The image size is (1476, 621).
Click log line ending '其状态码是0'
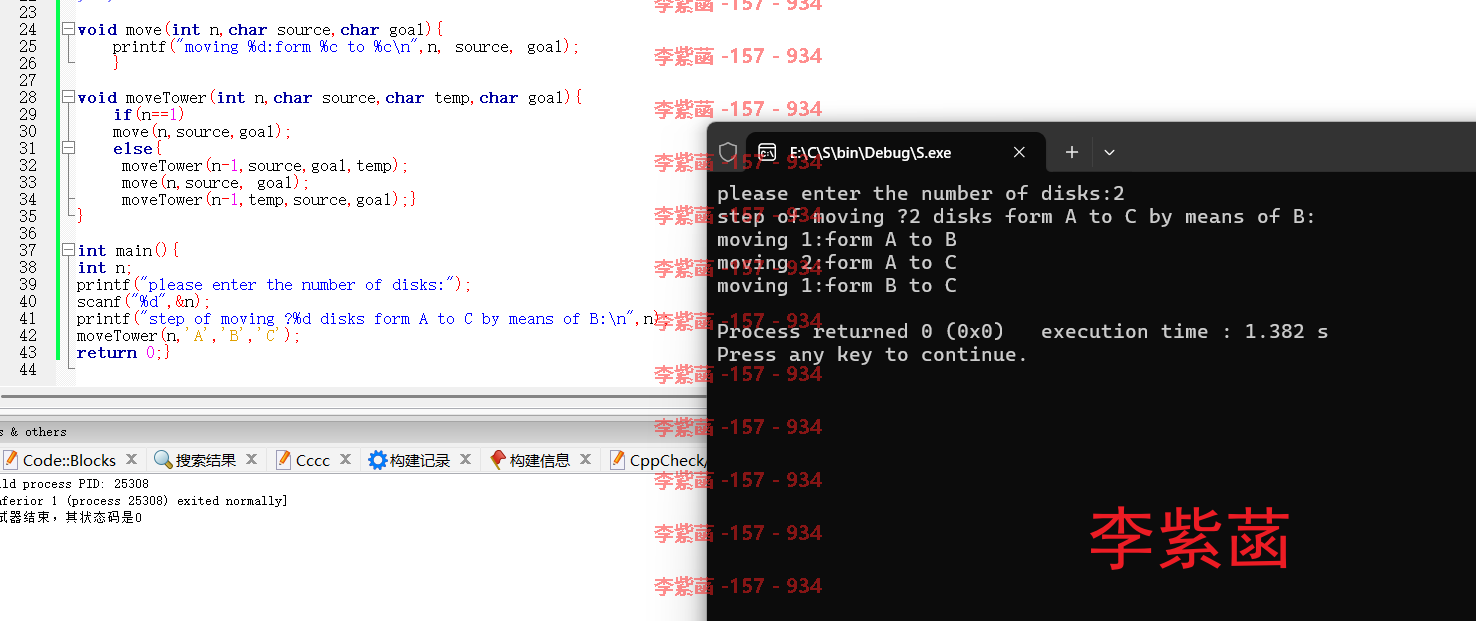coord(71,517)
